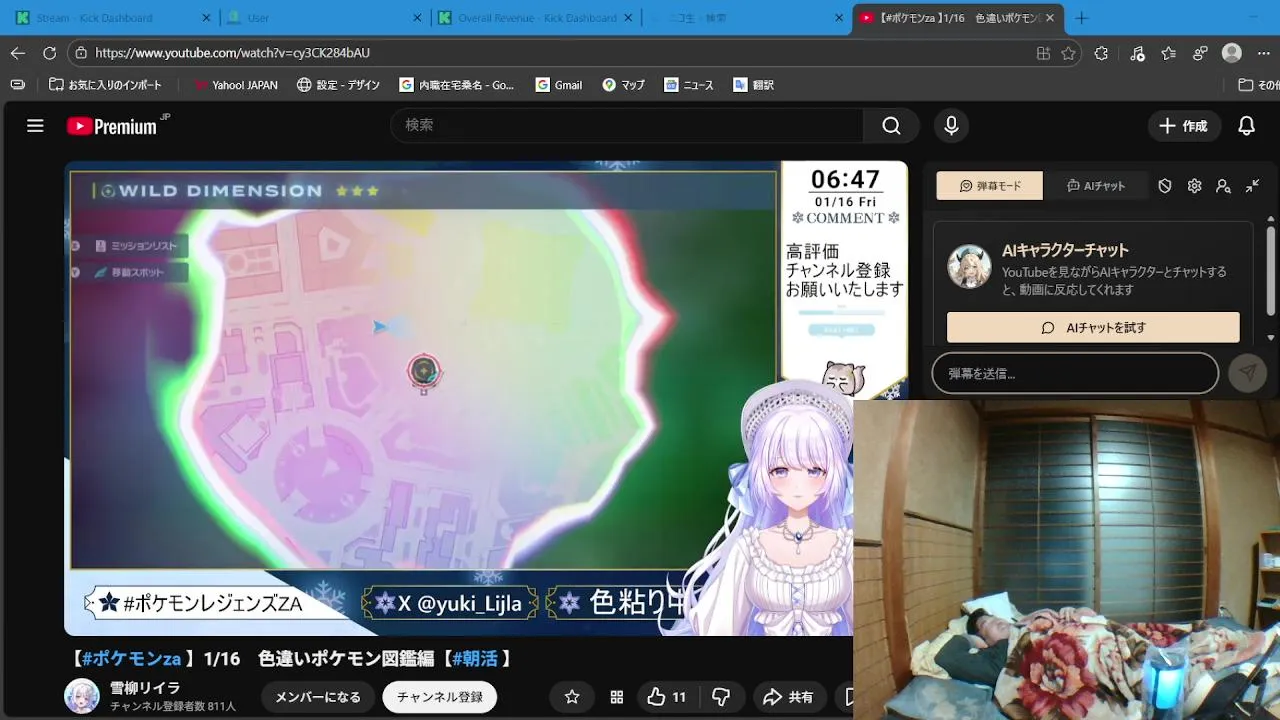This screenshot has height=720, width=1280.
Task: Open favorites list toolbar icon
Action: point(1168,53)
